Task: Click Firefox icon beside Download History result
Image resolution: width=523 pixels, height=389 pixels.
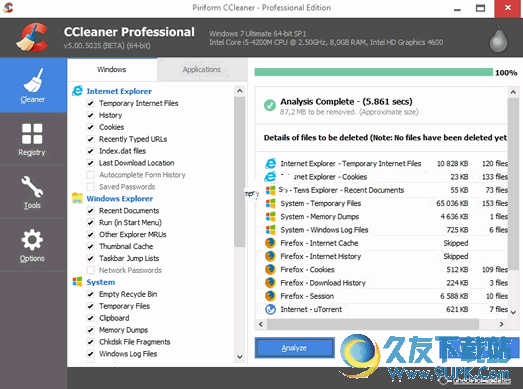Action: tap(270, 283)
